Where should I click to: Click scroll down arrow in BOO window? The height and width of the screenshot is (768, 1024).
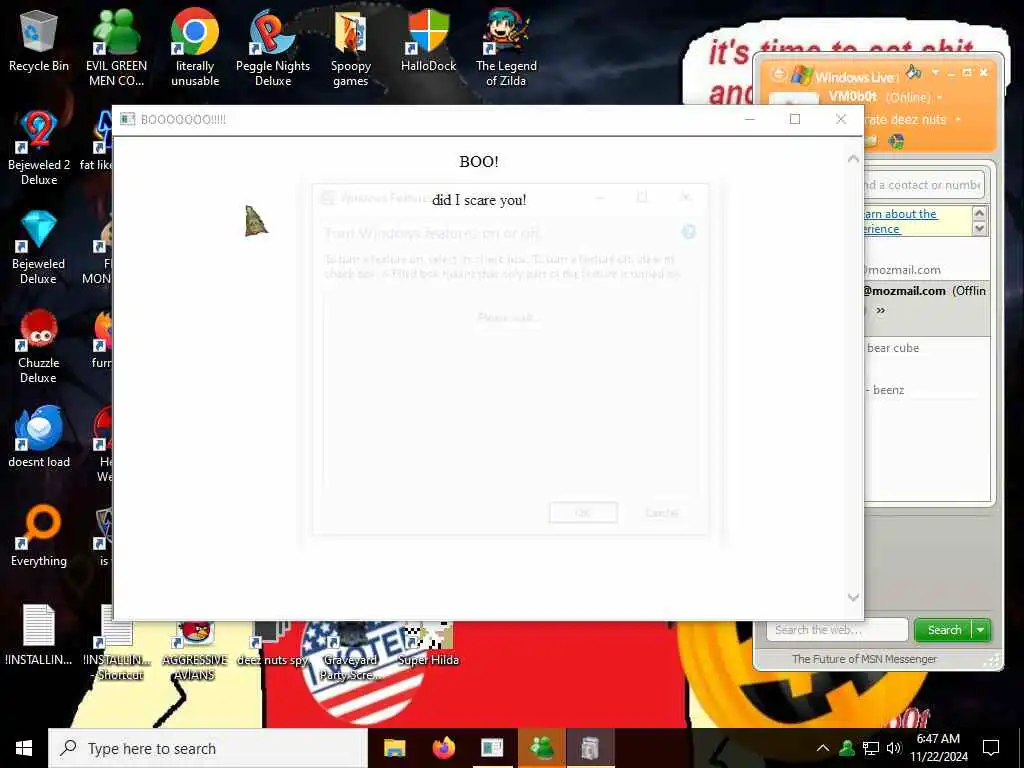(853, 598)
